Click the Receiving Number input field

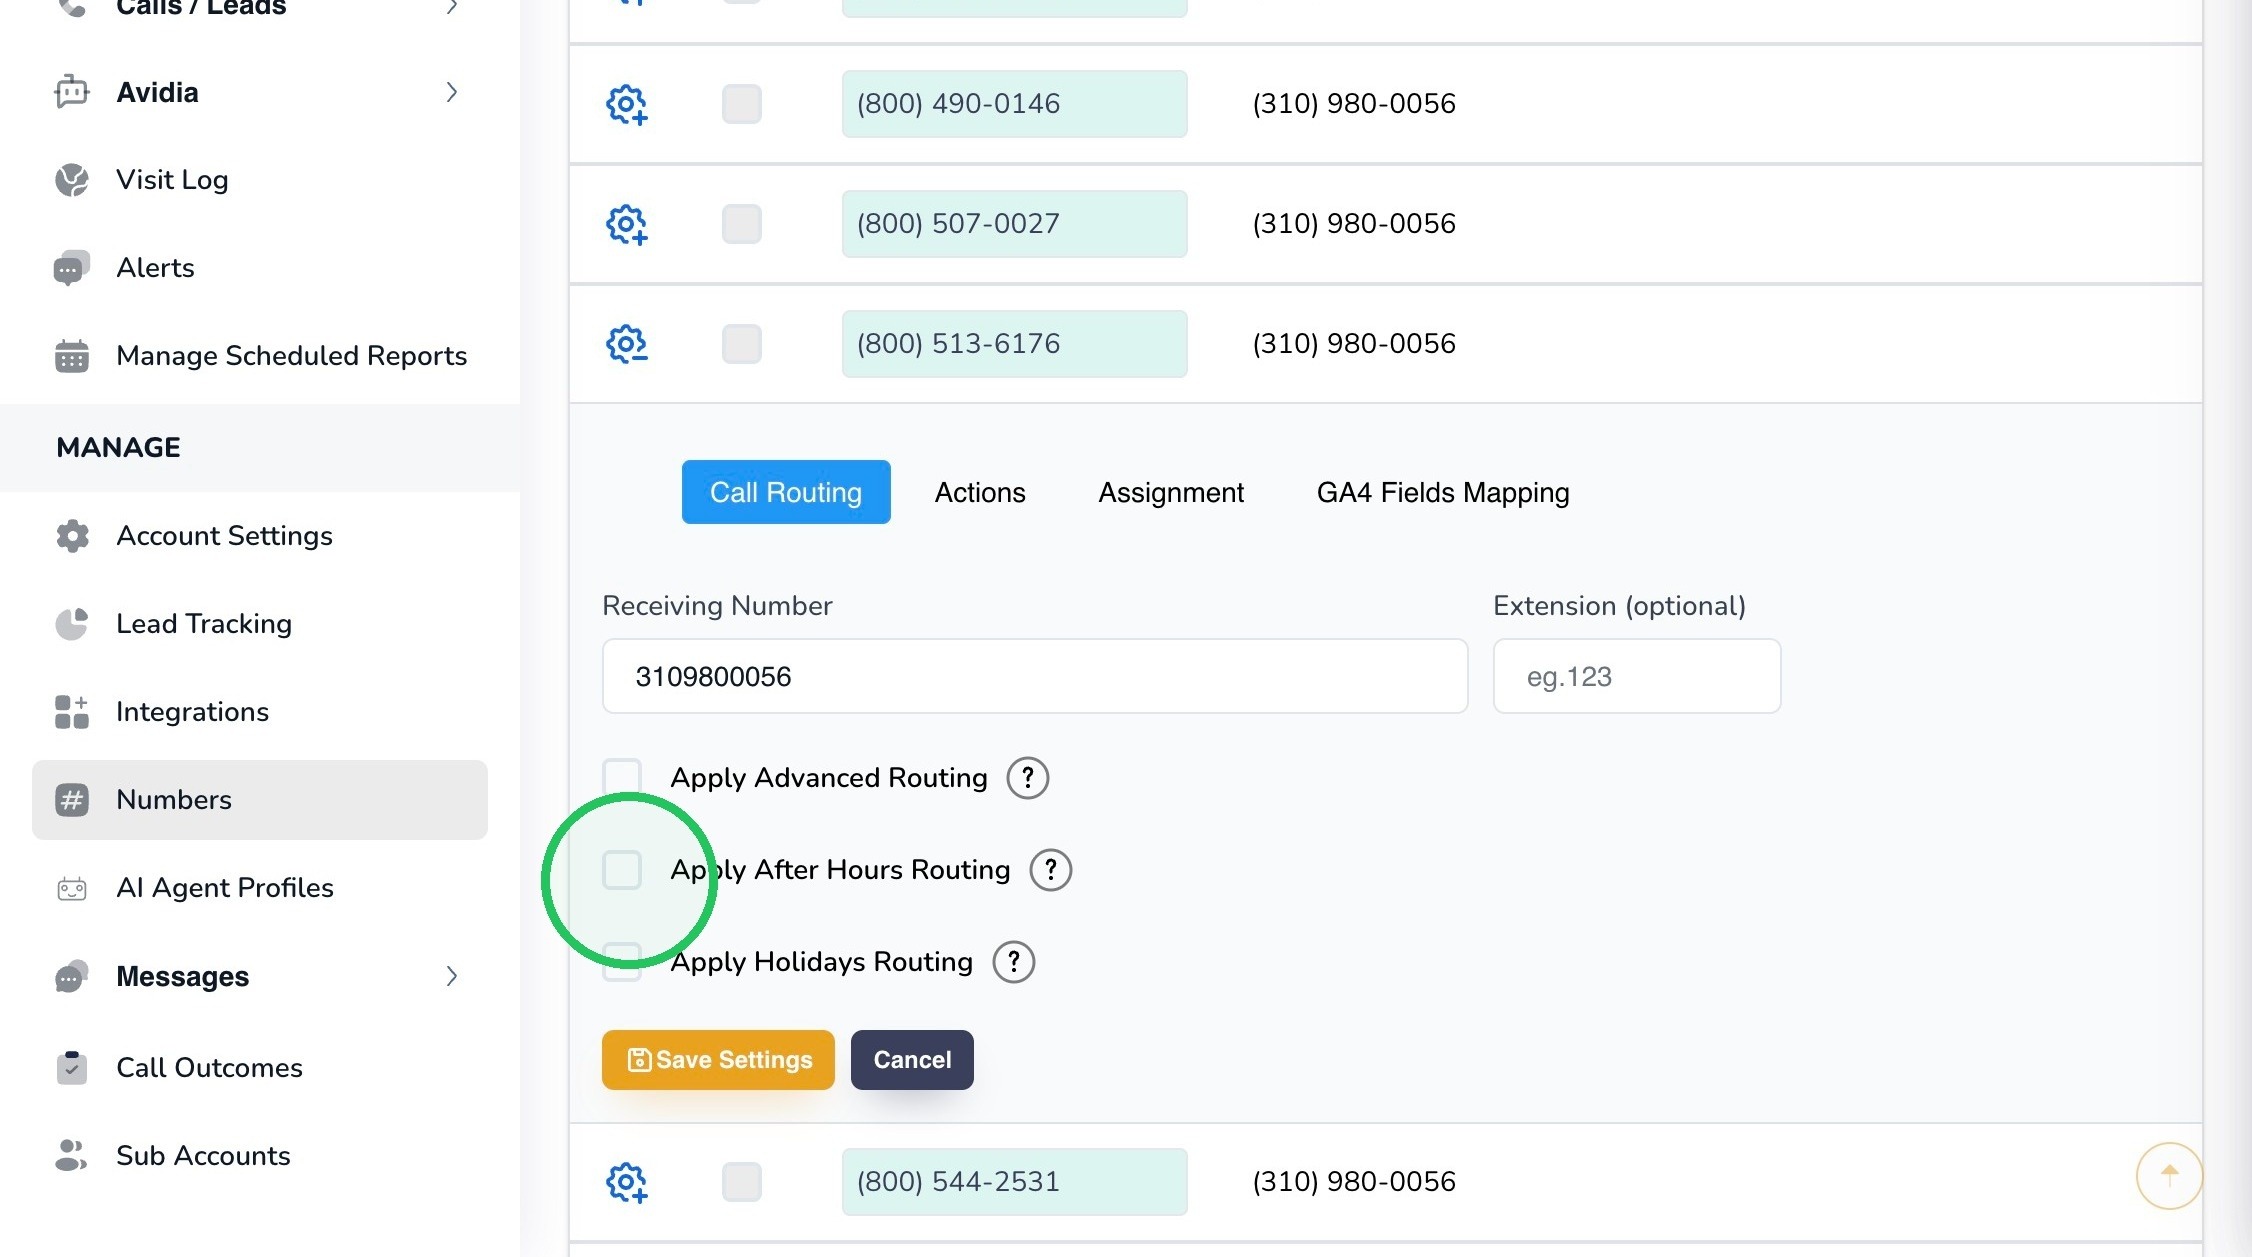[1035, 676]
